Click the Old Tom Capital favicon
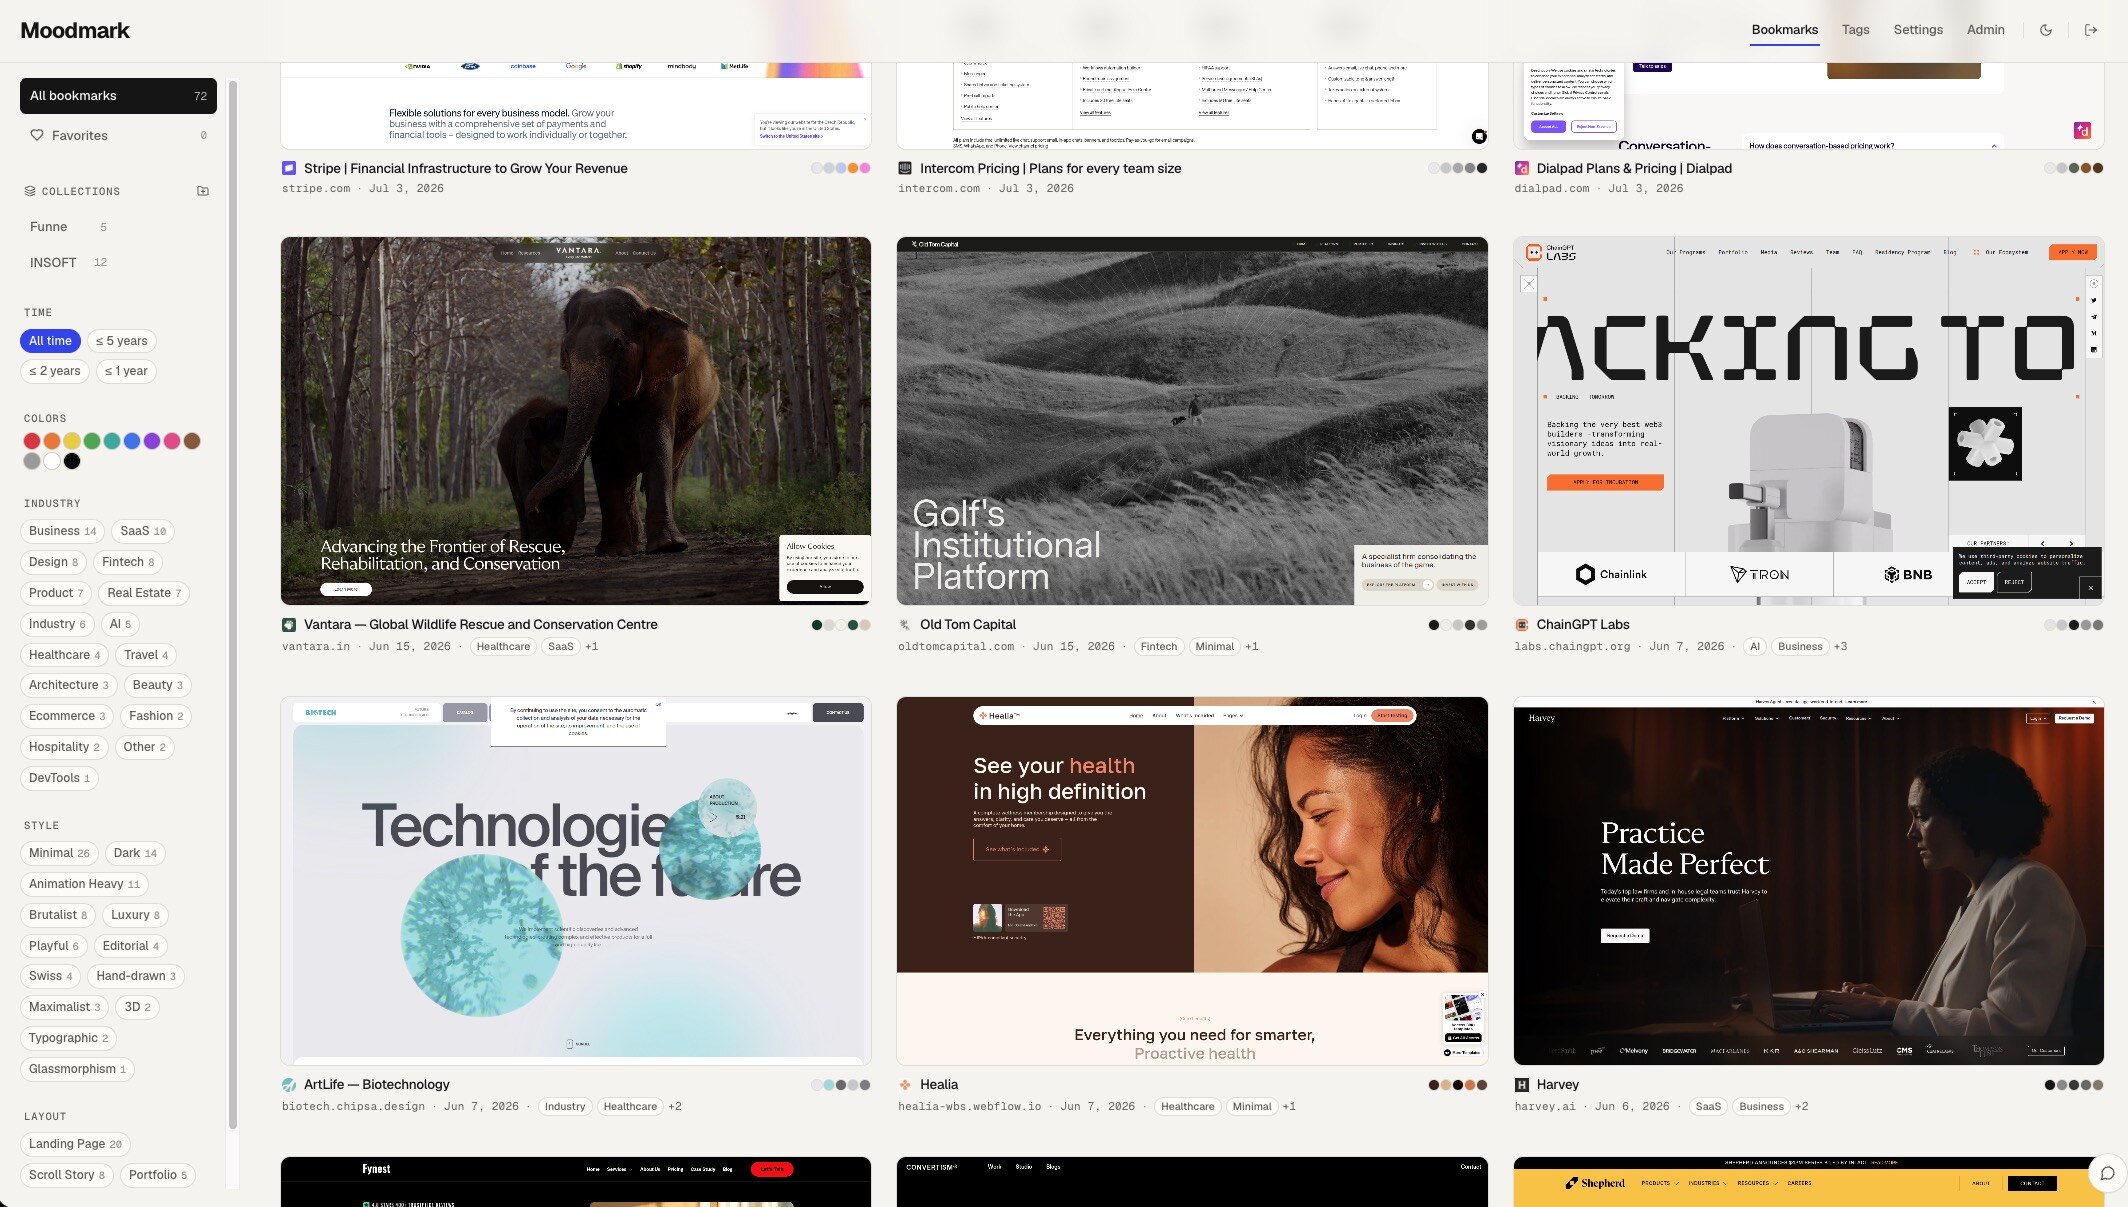Viewport: 2128px width, 1207px height. [x=905, y=624]
